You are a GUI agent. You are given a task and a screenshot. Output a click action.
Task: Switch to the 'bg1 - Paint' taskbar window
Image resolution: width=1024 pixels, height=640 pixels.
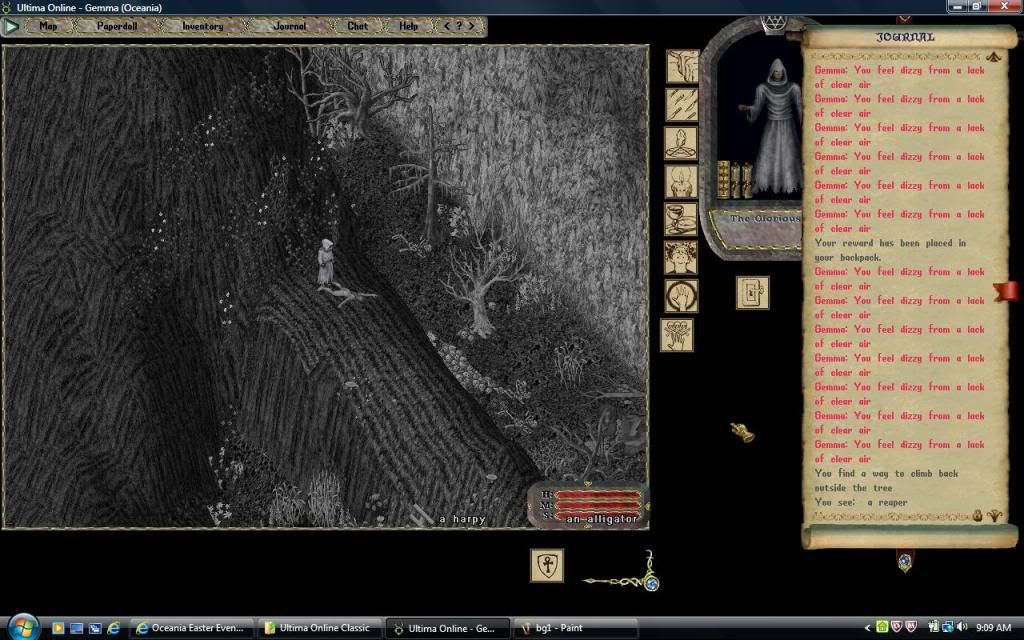[x=576, y=628]
